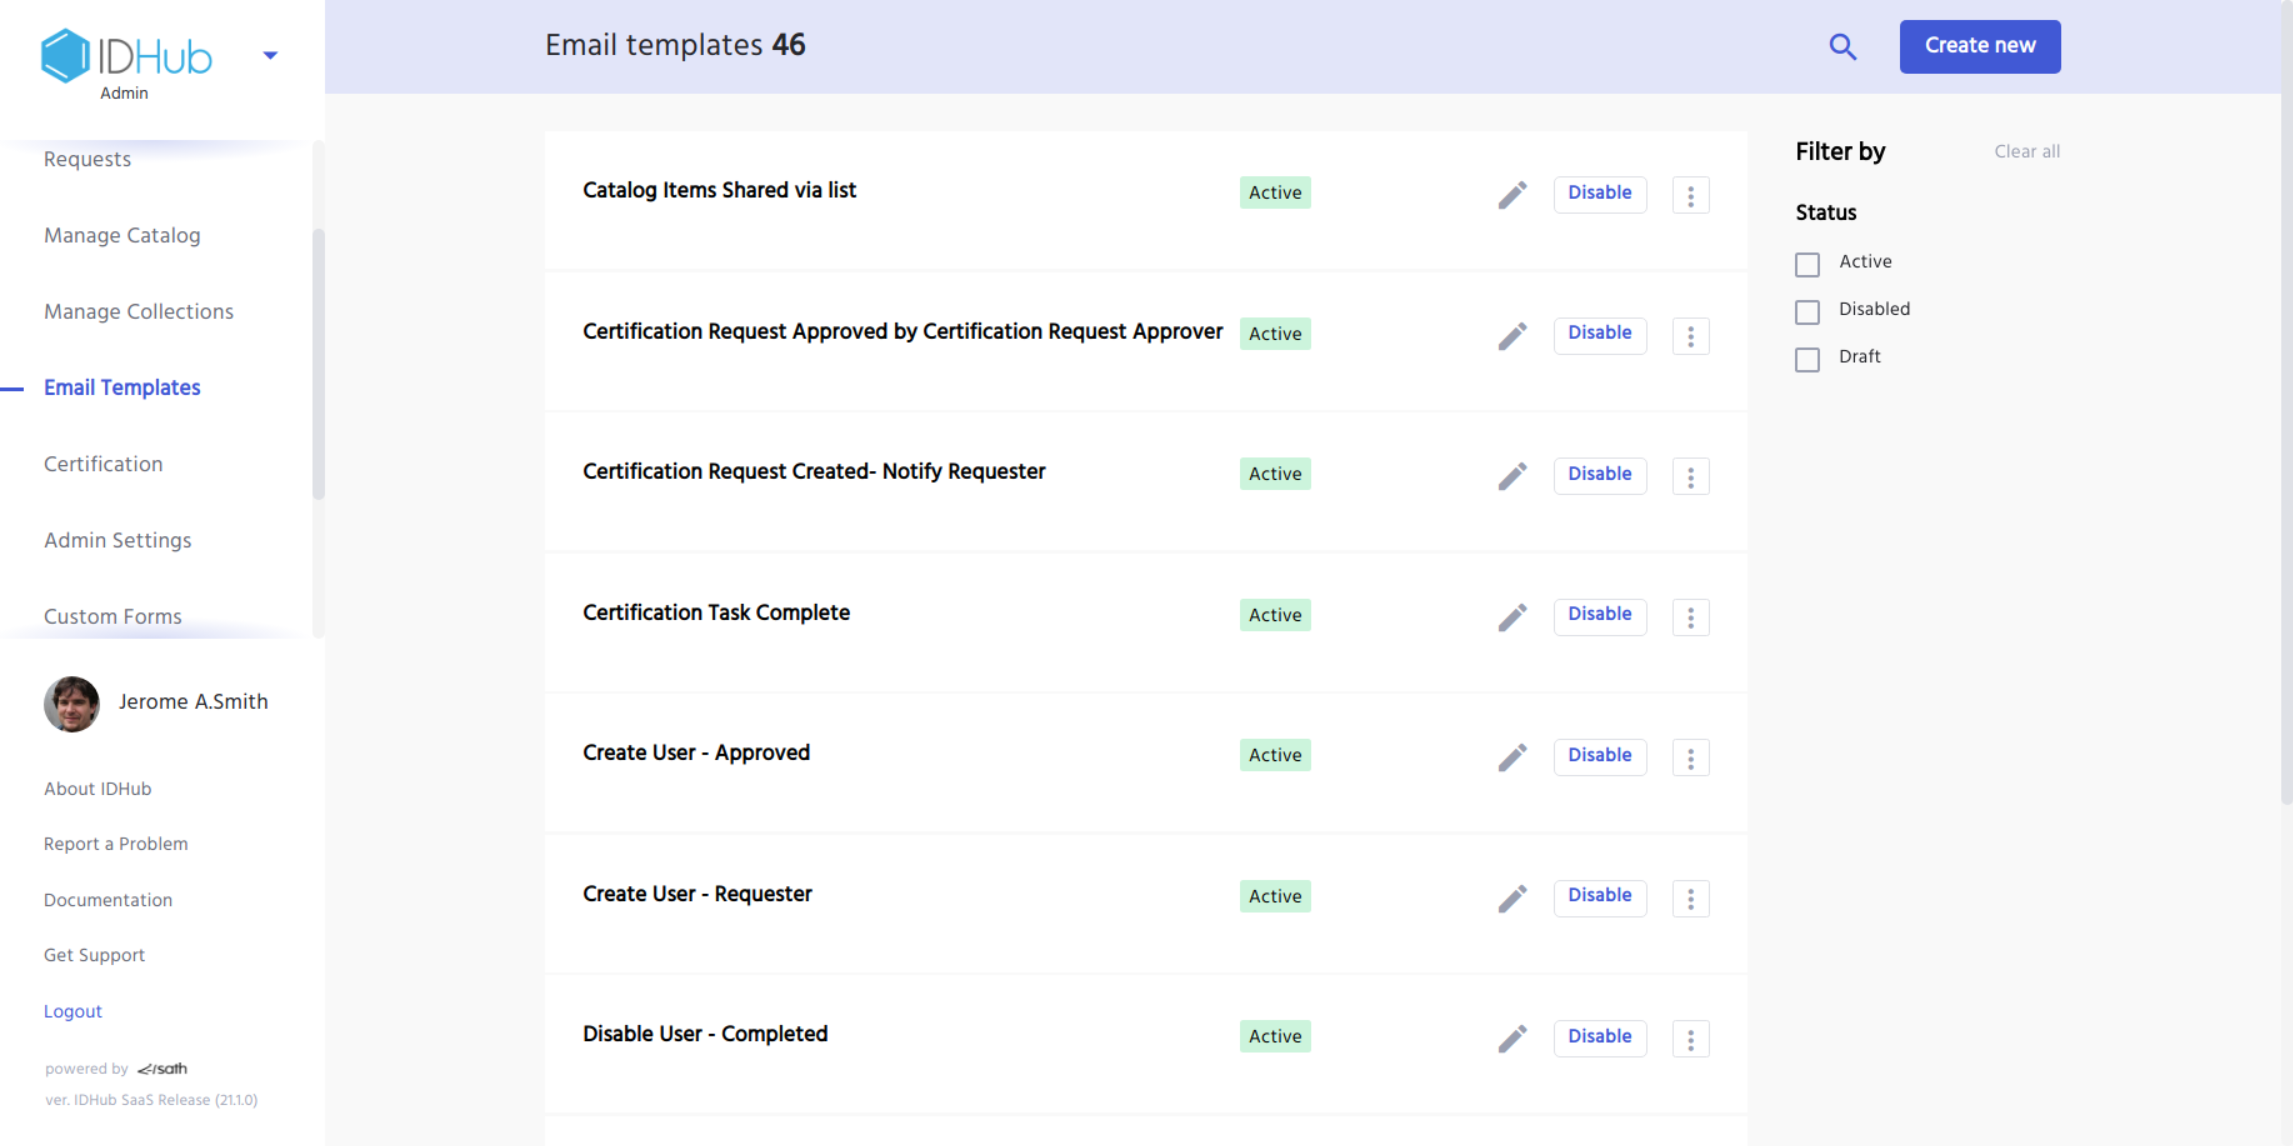This screenshot has width=2293, height=1146.
Task: Disable the Create User - Requester template
Action: (x=1599, y=896)
